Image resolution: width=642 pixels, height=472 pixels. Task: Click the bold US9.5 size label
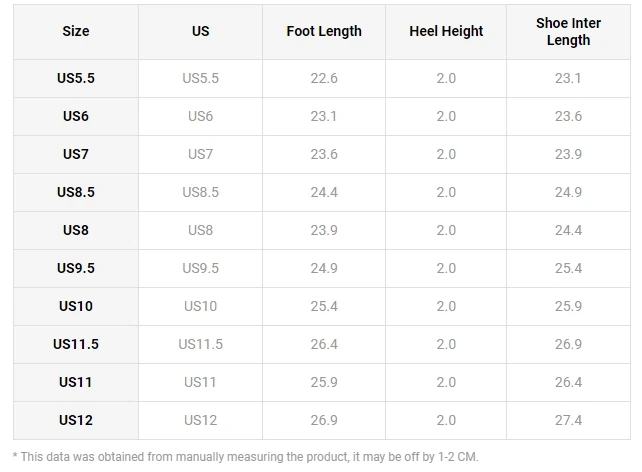click(x=76, y=269)
